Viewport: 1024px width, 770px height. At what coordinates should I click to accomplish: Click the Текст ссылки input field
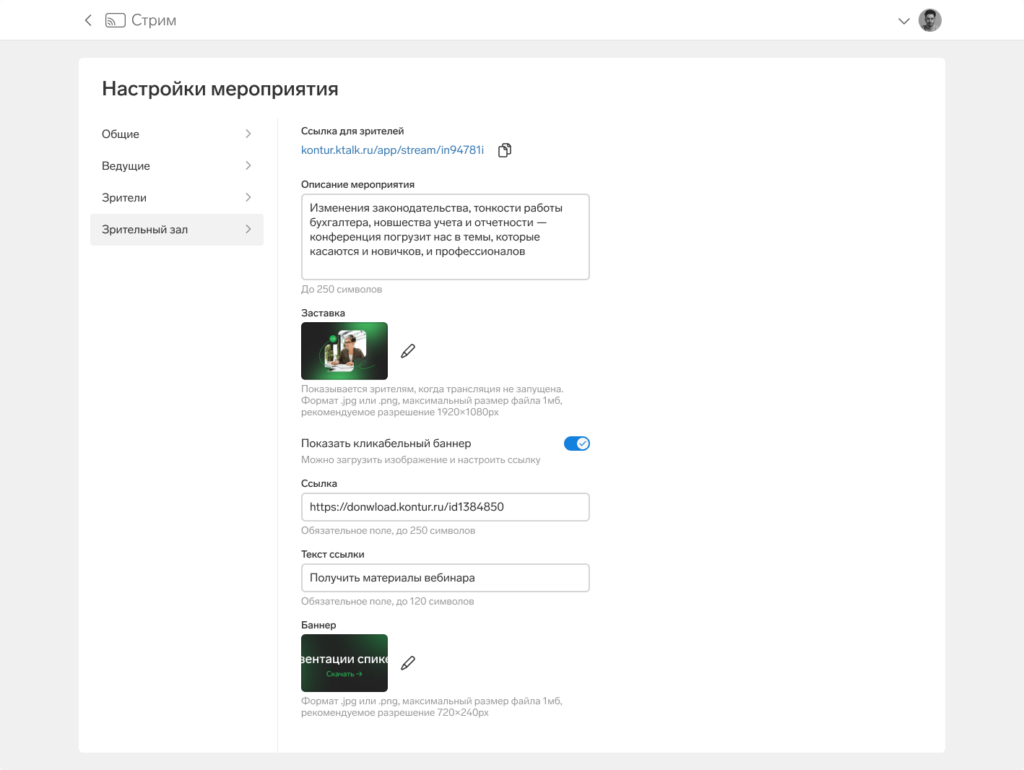445,578
